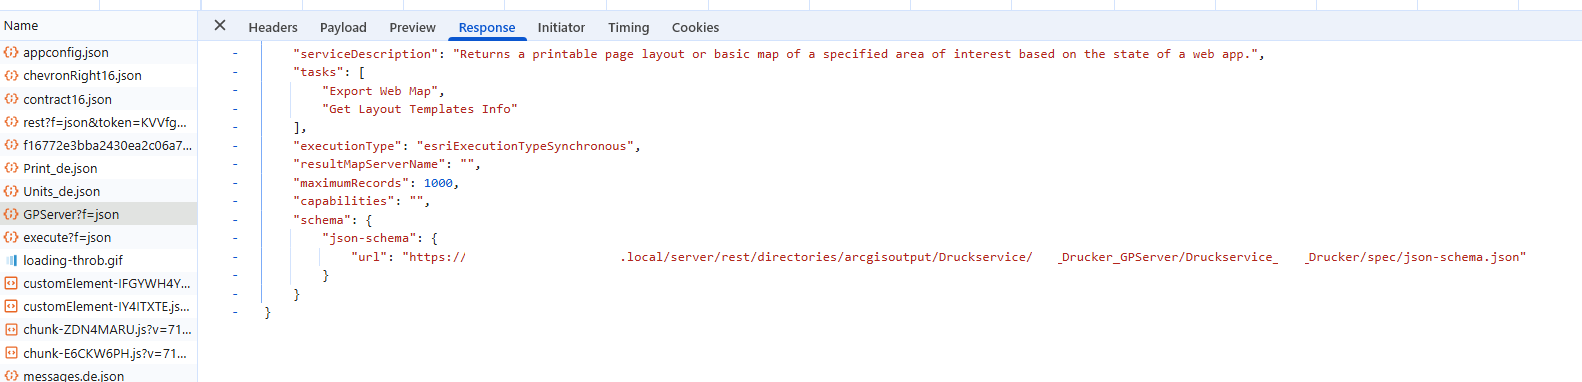Select the chevronRight16.json request
The width and height of the screenshot is (1582, 382).
pyautogui.click(x=98, y=75)
